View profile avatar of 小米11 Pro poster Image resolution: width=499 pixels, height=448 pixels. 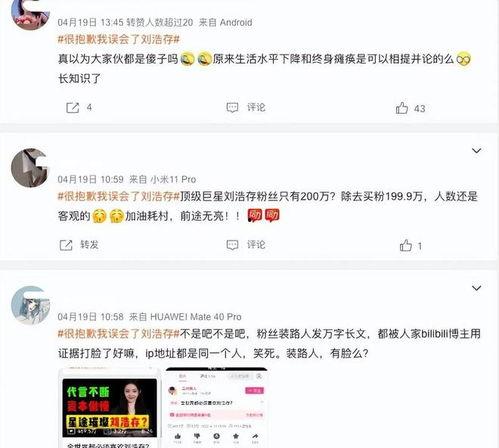coord(30,168)
